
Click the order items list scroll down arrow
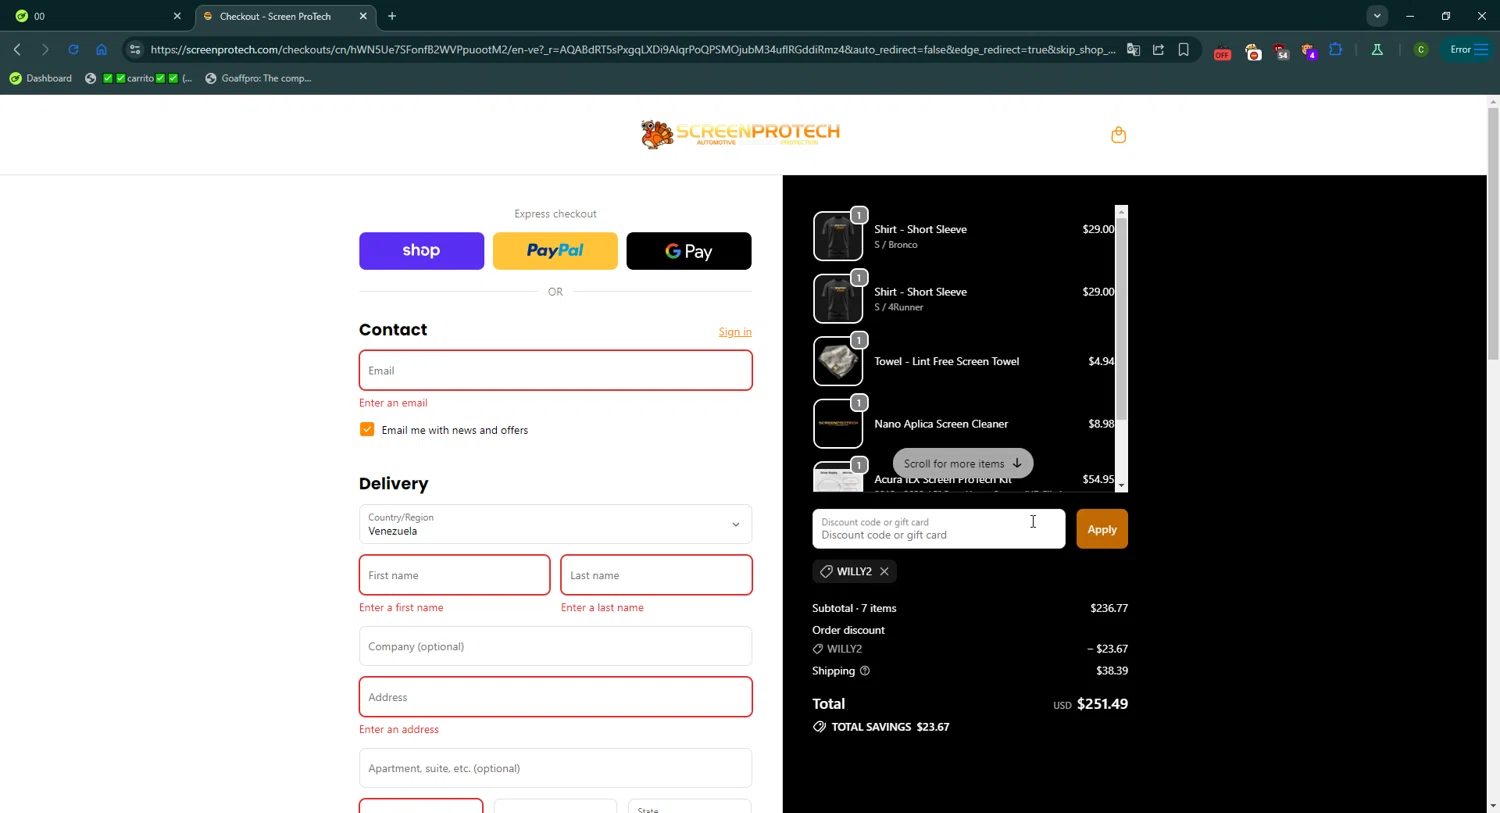coord(1121,485)
